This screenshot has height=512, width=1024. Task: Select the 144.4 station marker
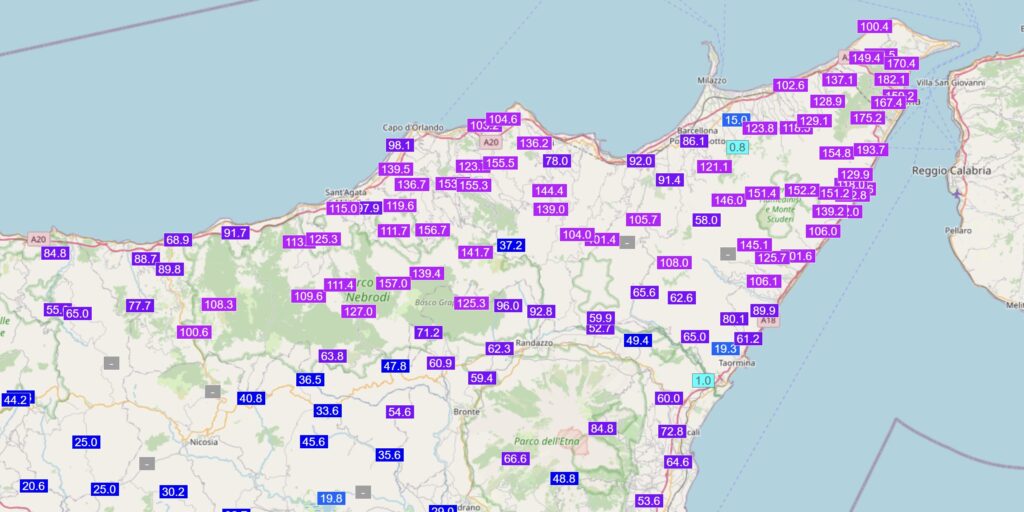coord(549,191)
